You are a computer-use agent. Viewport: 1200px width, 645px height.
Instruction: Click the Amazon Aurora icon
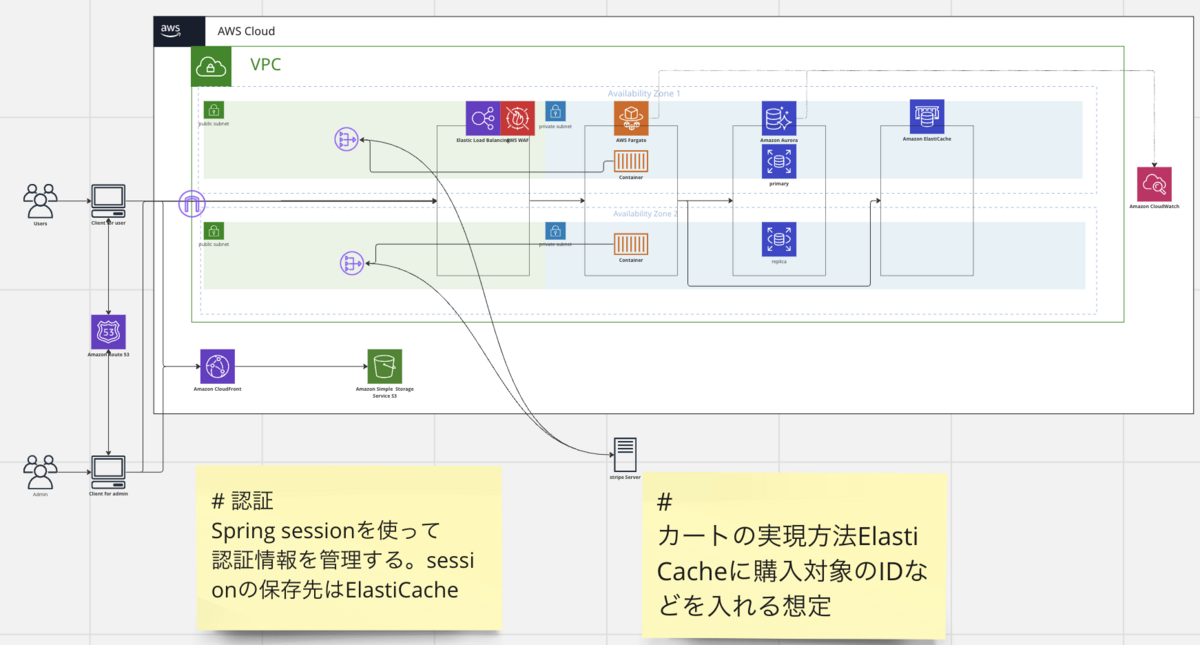pos(778,119)
